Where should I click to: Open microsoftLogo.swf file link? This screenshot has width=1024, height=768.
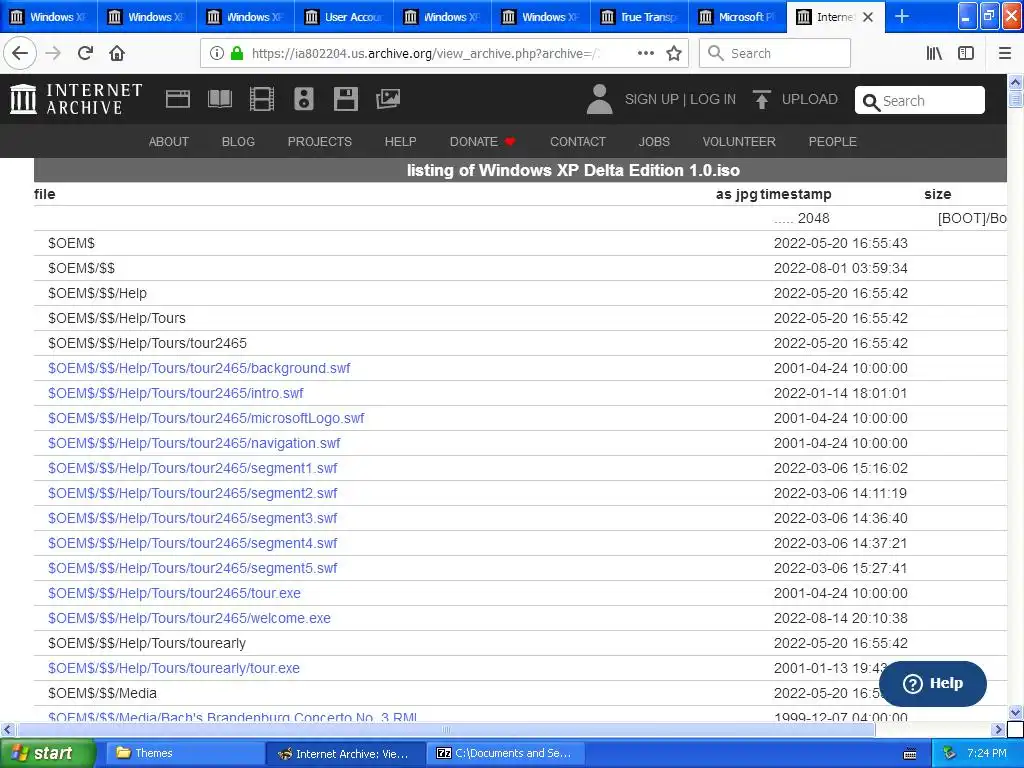pos(206,418)
